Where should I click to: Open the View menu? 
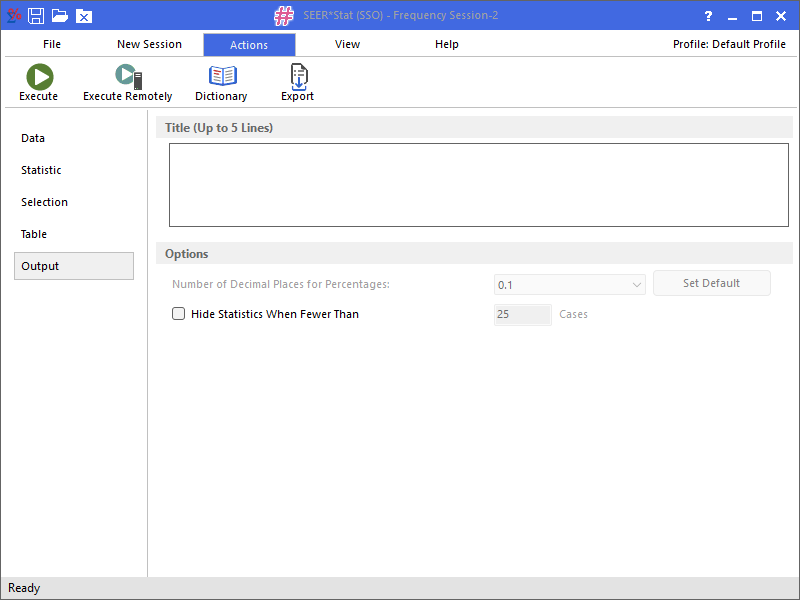[x=347, y=44]
